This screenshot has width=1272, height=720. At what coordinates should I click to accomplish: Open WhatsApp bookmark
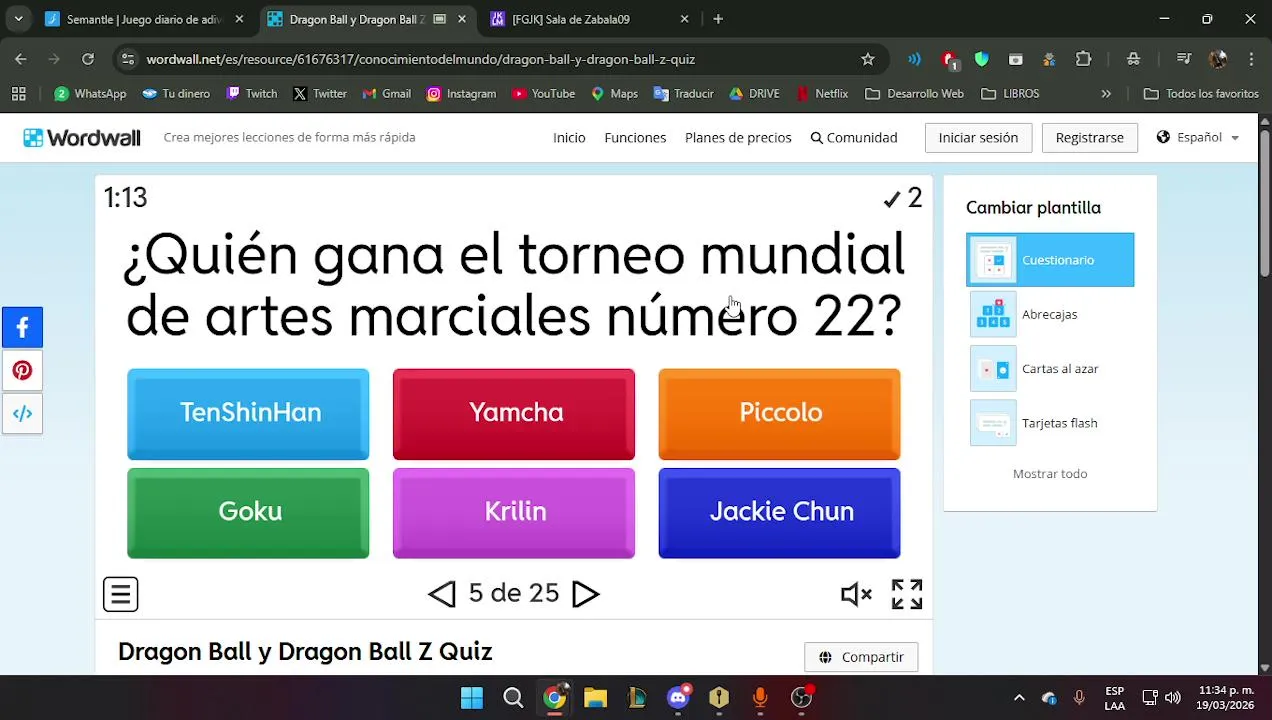[90, 94]
